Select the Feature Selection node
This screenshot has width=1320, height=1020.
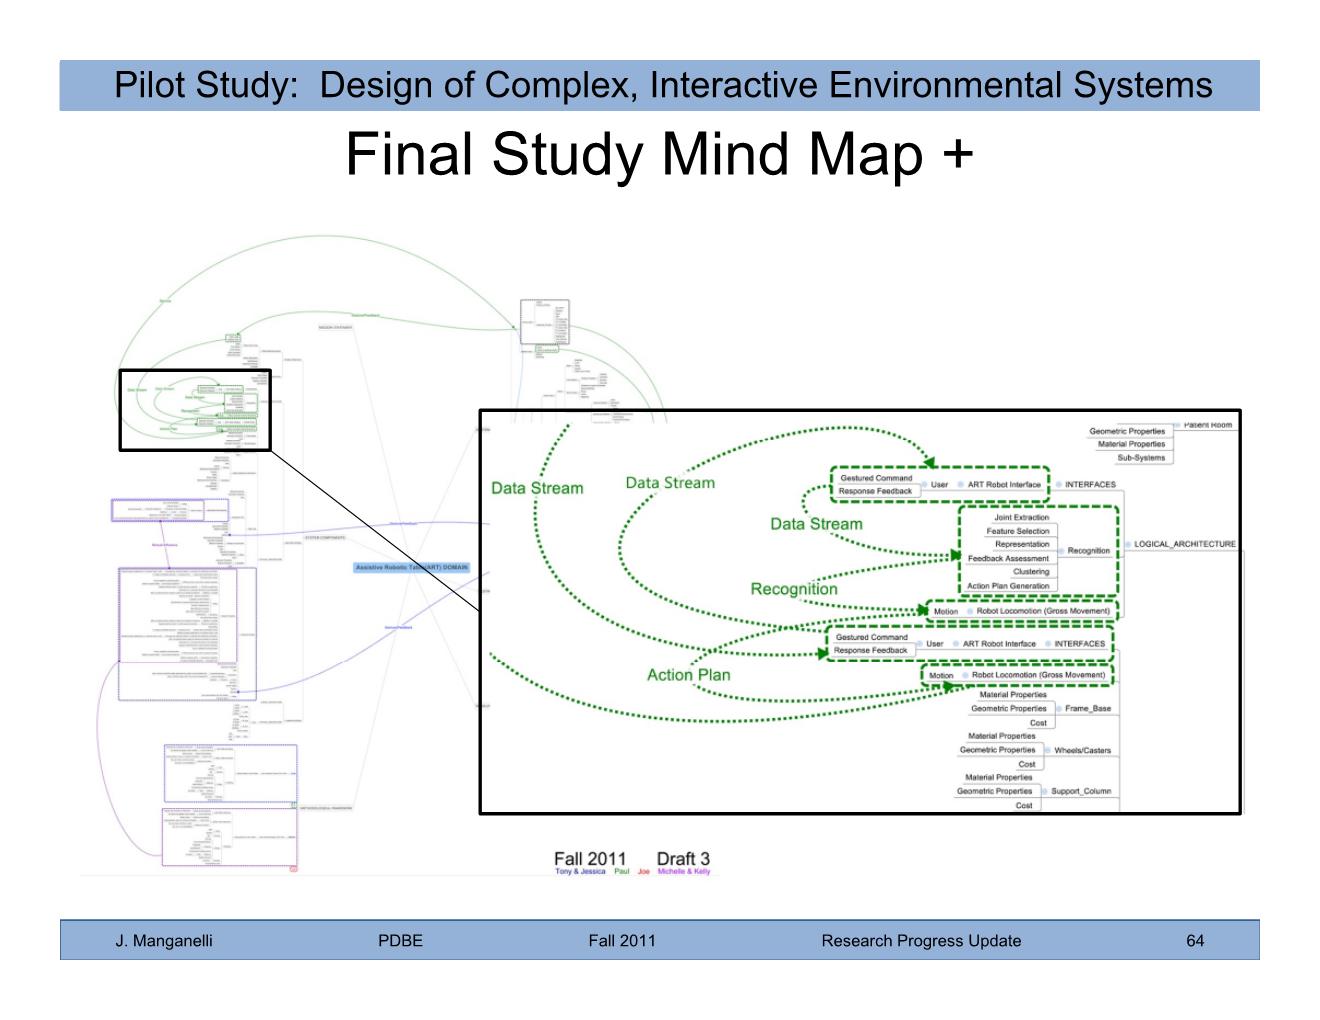(x=1017, y=531)
